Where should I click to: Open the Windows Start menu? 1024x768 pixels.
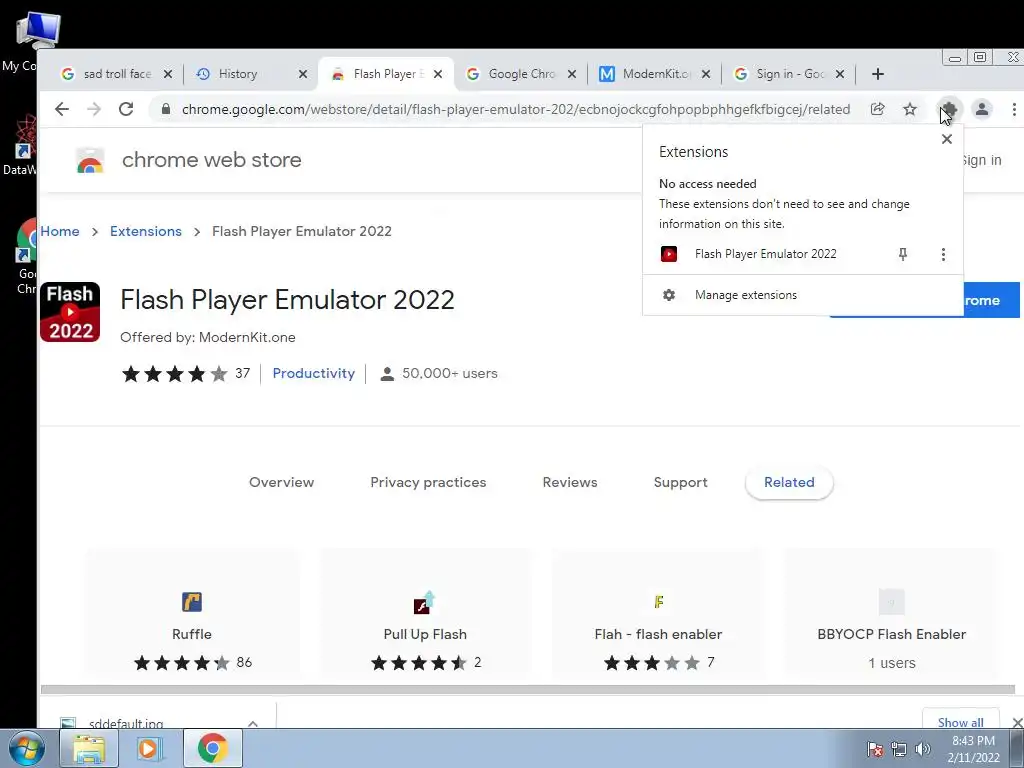(27, 748)
